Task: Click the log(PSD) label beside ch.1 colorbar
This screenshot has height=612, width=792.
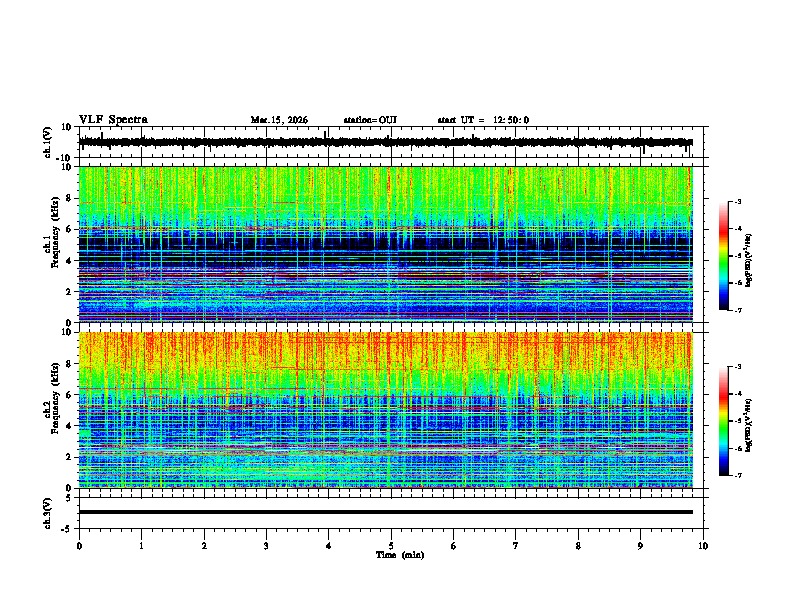Action: pyautogui.click(x=748, y=260)
